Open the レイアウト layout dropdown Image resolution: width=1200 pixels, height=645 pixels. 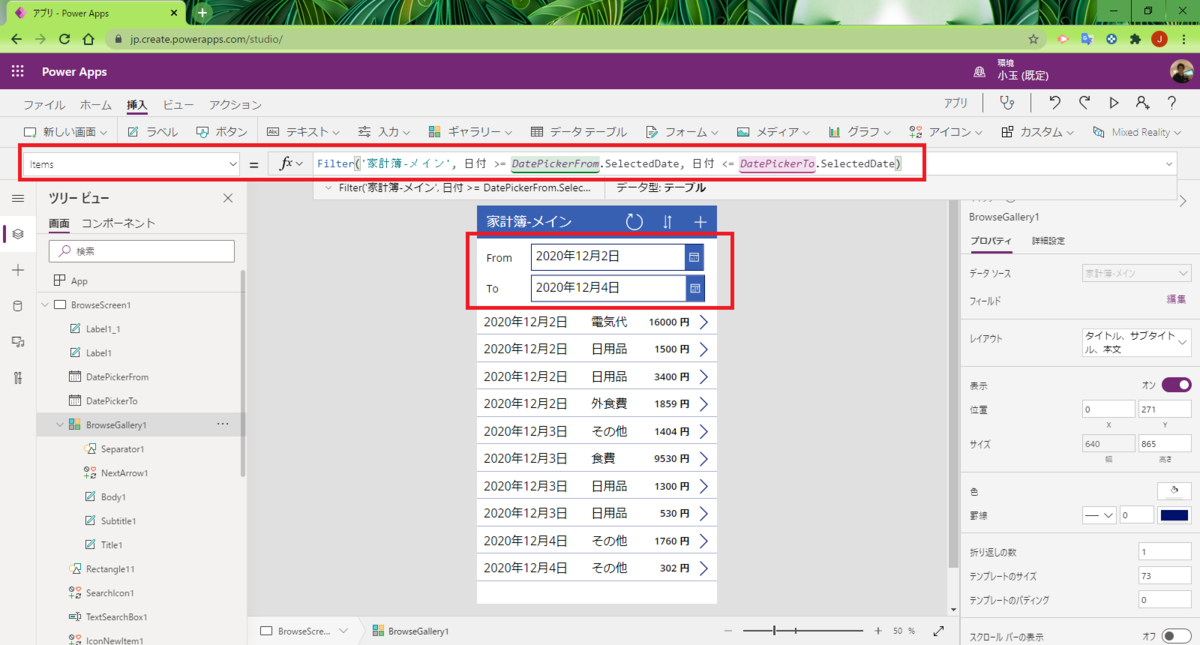[x=1137, y=342]
